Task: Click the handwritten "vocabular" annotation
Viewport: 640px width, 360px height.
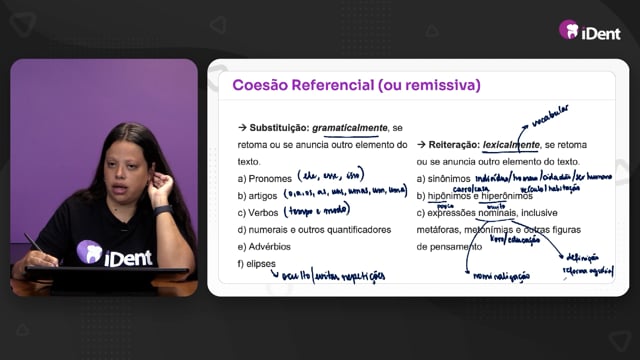Action: click(550, 116)
